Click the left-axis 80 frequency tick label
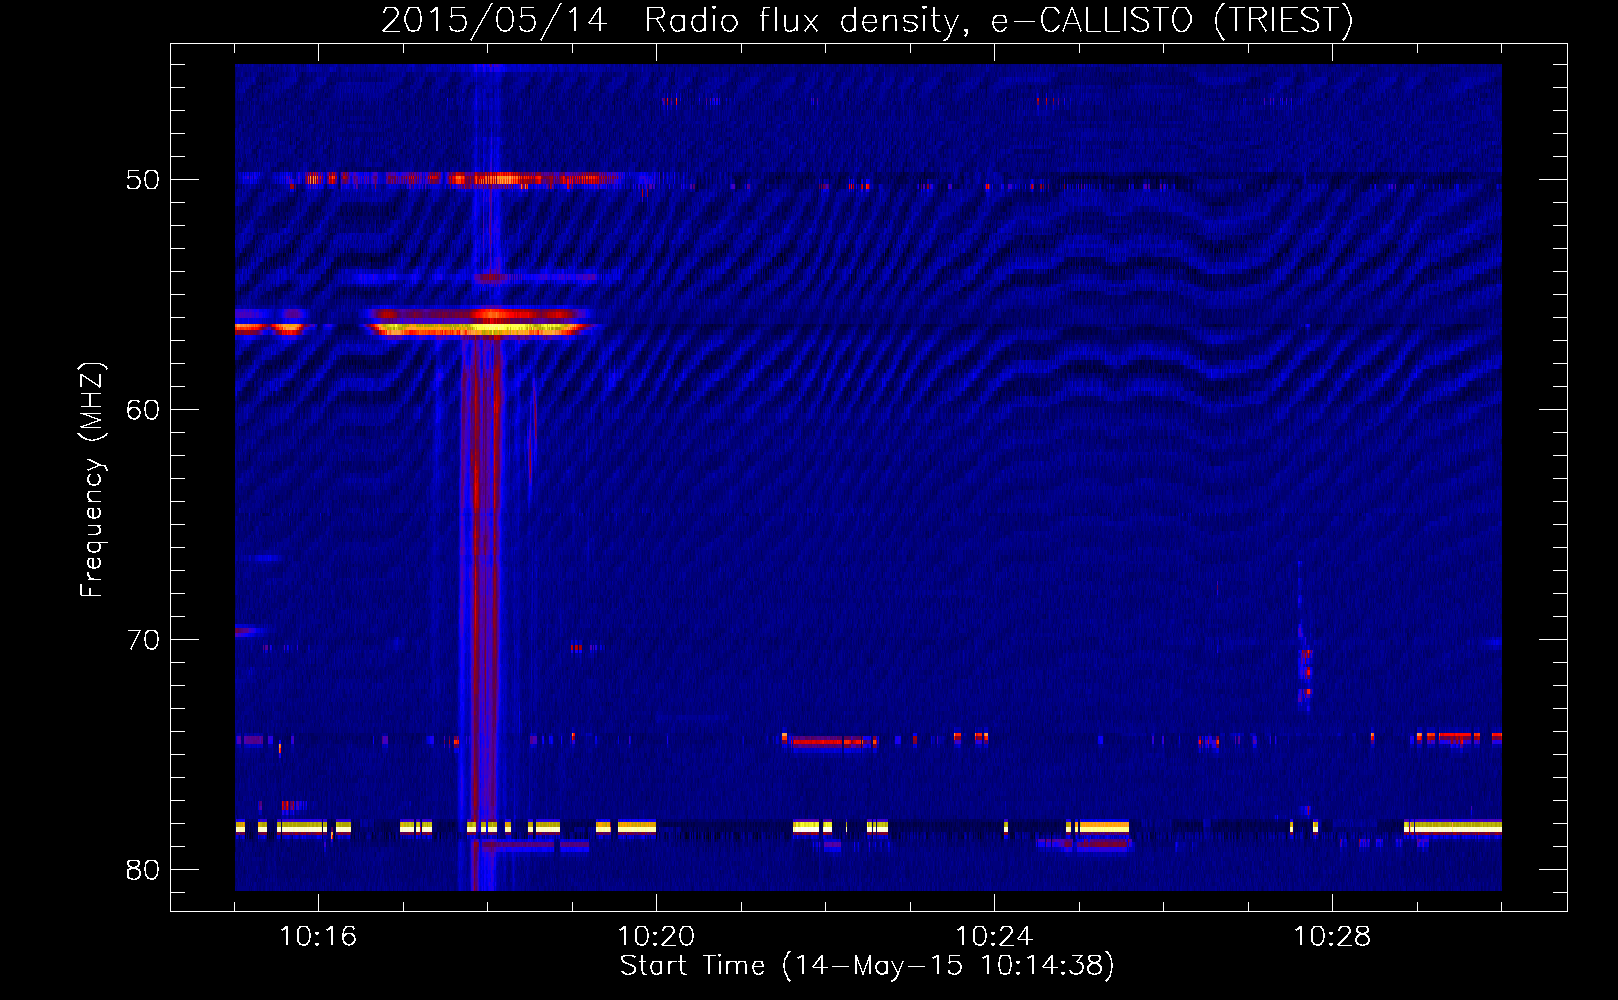1618x1000 pixels. (143, 870)
